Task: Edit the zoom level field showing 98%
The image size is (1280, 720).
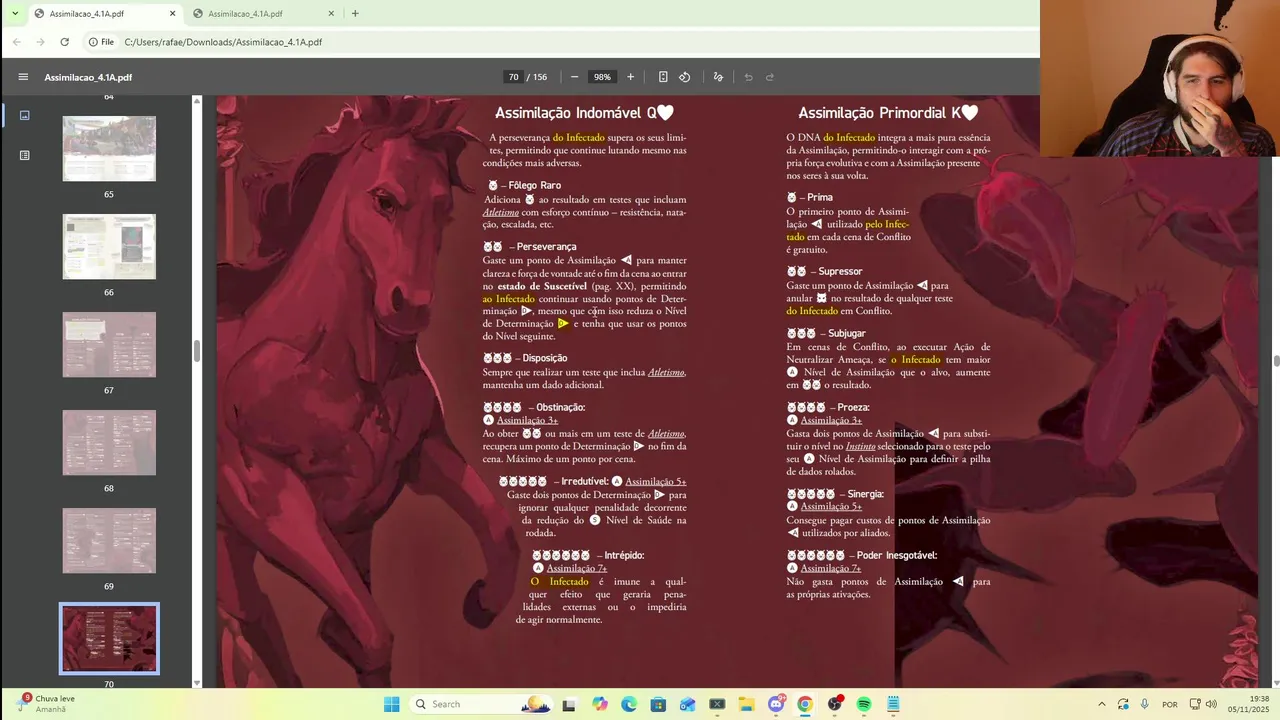Action: pos(602,77)
